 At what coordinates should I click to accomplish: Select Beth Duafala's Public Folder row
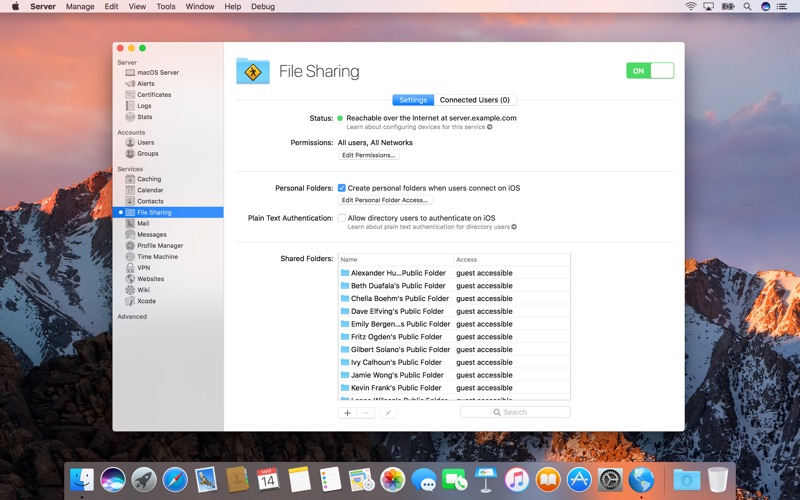coord(454,286)
